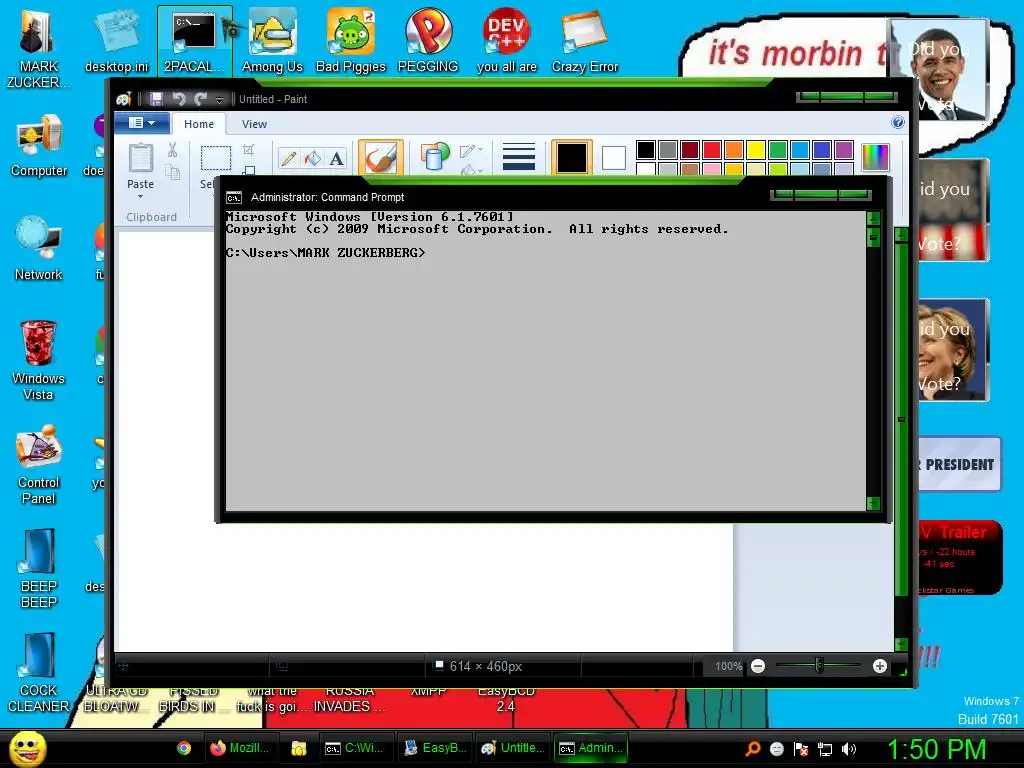
Task: Select Color 2 white swatch
Action: (613, 157)
